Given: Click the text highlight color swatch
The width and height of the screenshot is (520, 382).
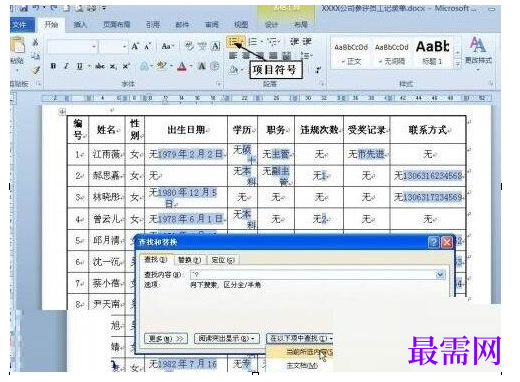Looking at the screenshot, I should click(x=162, y=66).
